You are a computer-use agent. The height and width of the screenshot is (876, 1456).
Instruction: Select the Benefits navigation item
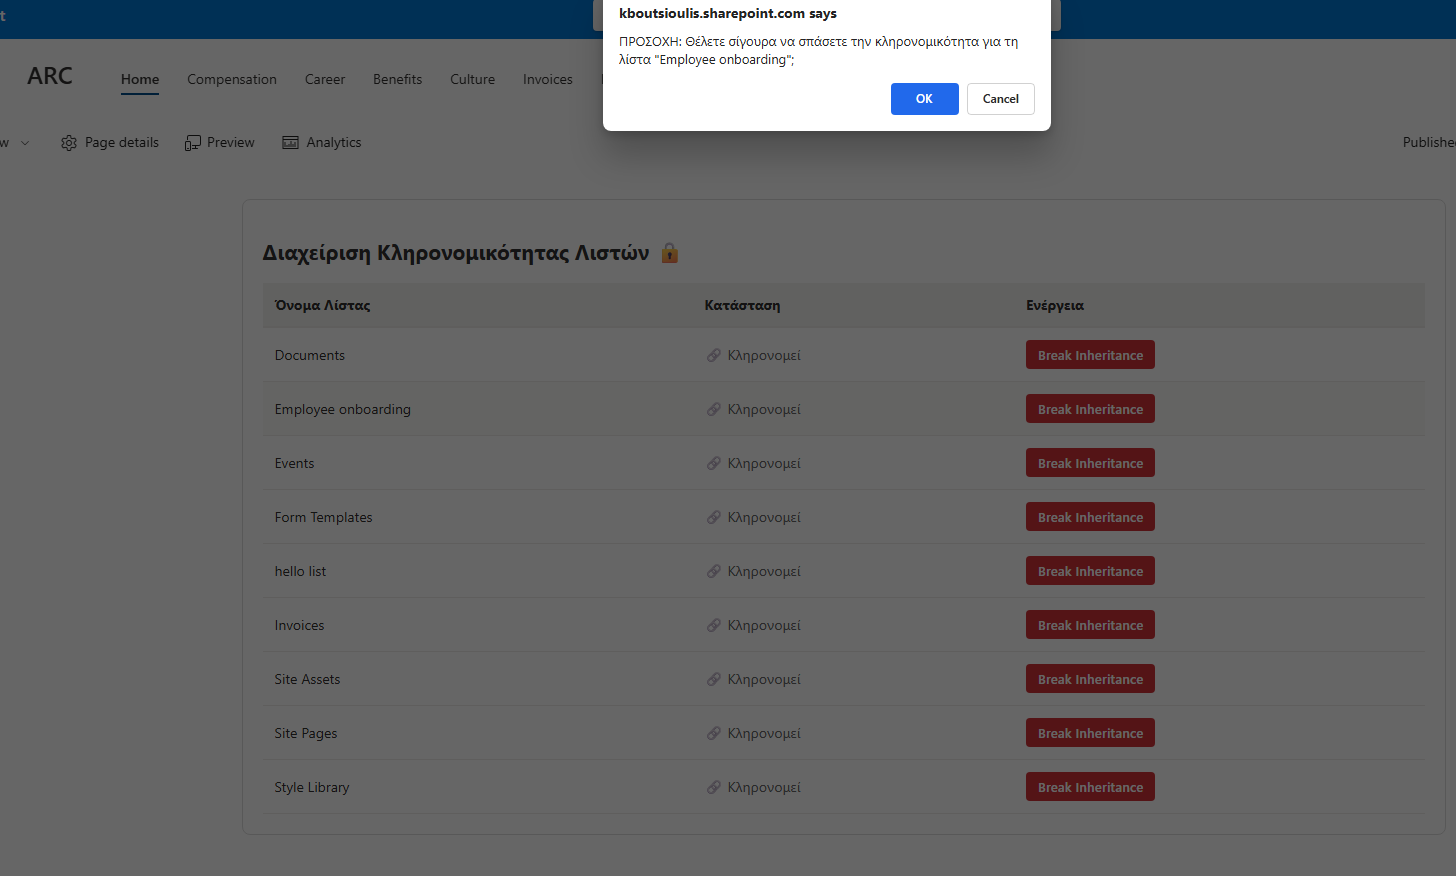(x=397, y=79)
